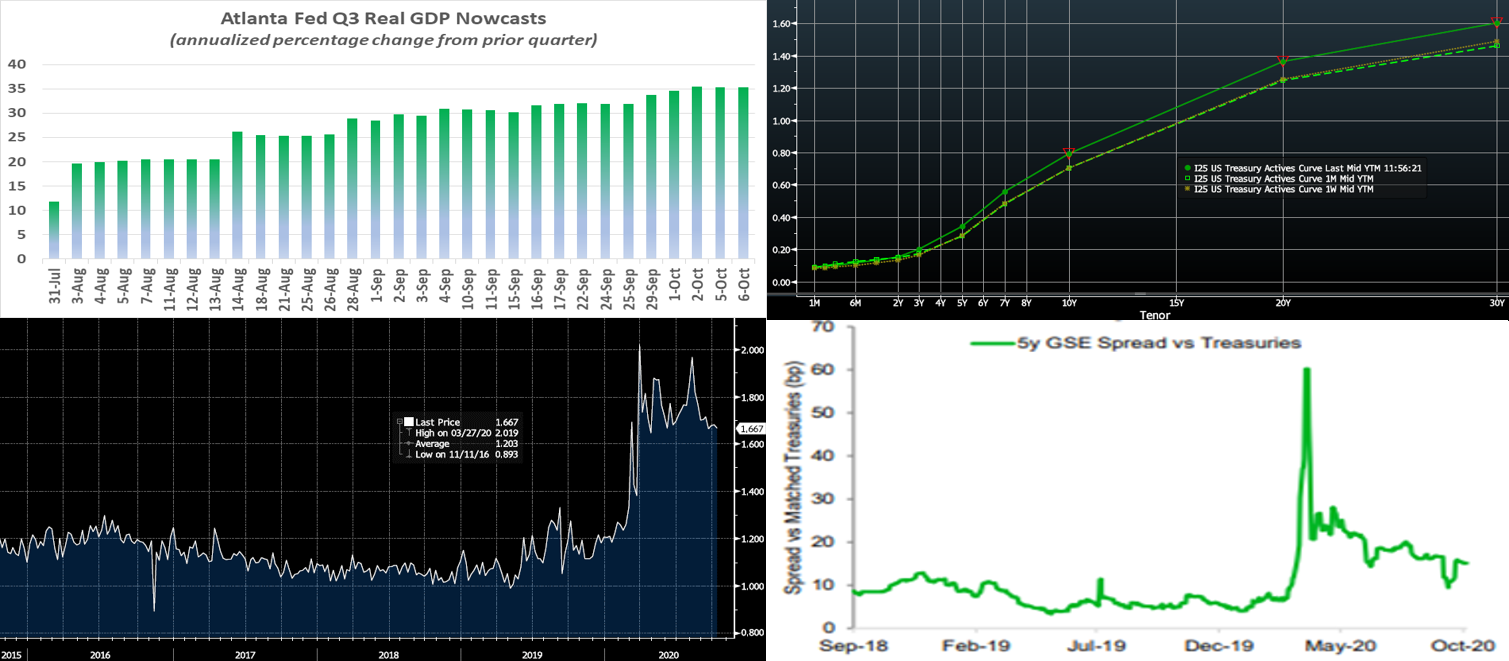Collapse the Last Price legend tree
The image size is (1509, 661).
(400, 421)
